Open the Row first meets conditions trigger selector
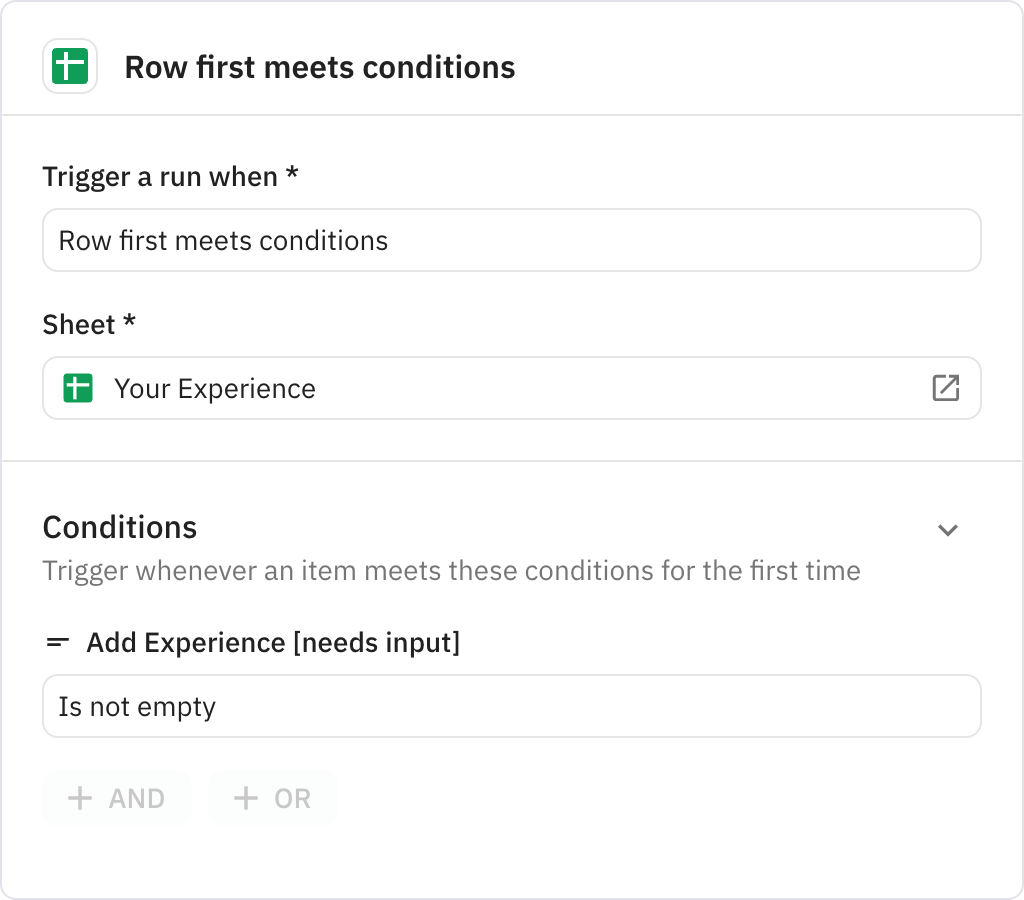 tap(512, 240)
